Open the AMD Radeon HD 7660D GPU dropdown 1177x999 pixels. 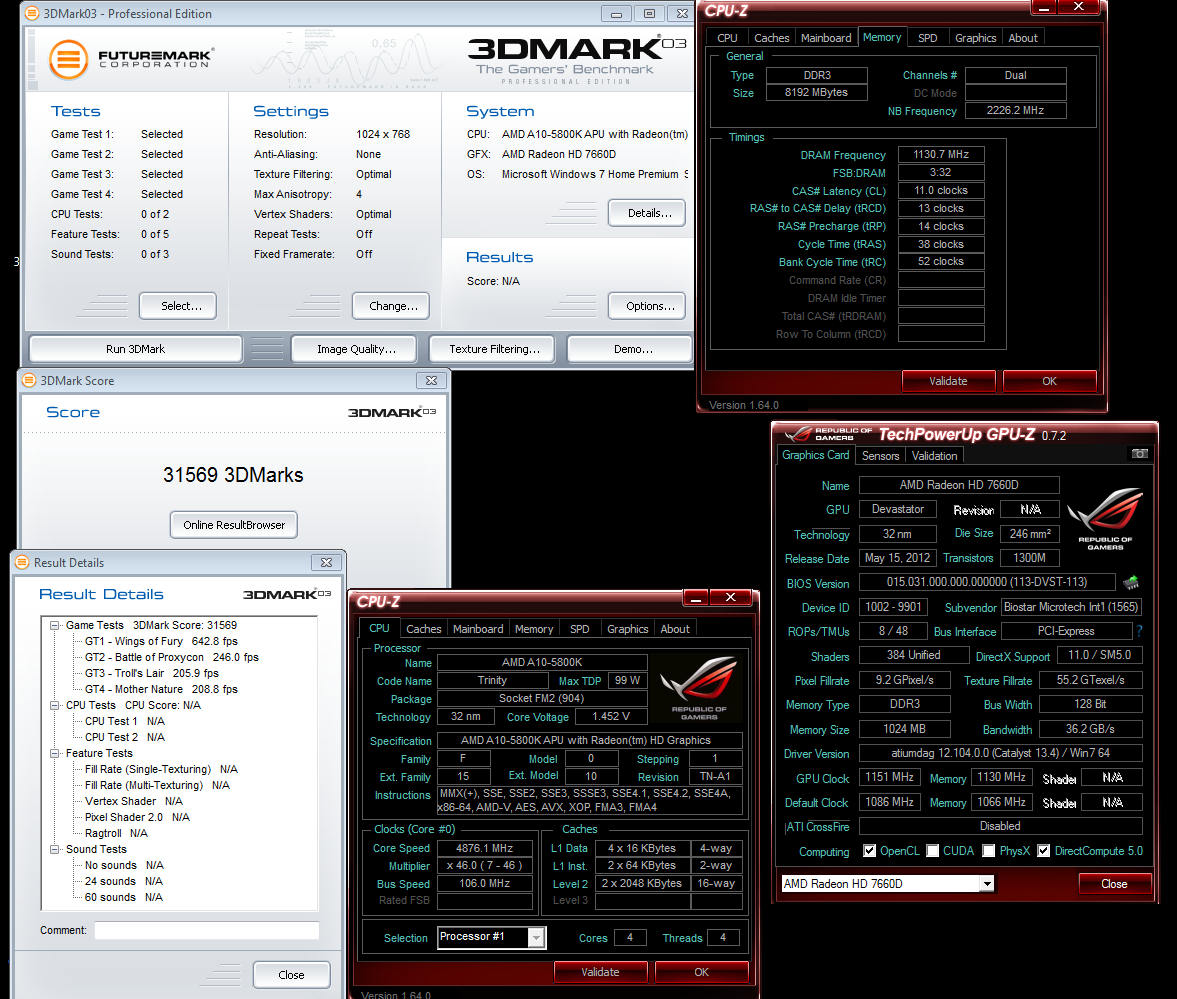pos(986,883)
